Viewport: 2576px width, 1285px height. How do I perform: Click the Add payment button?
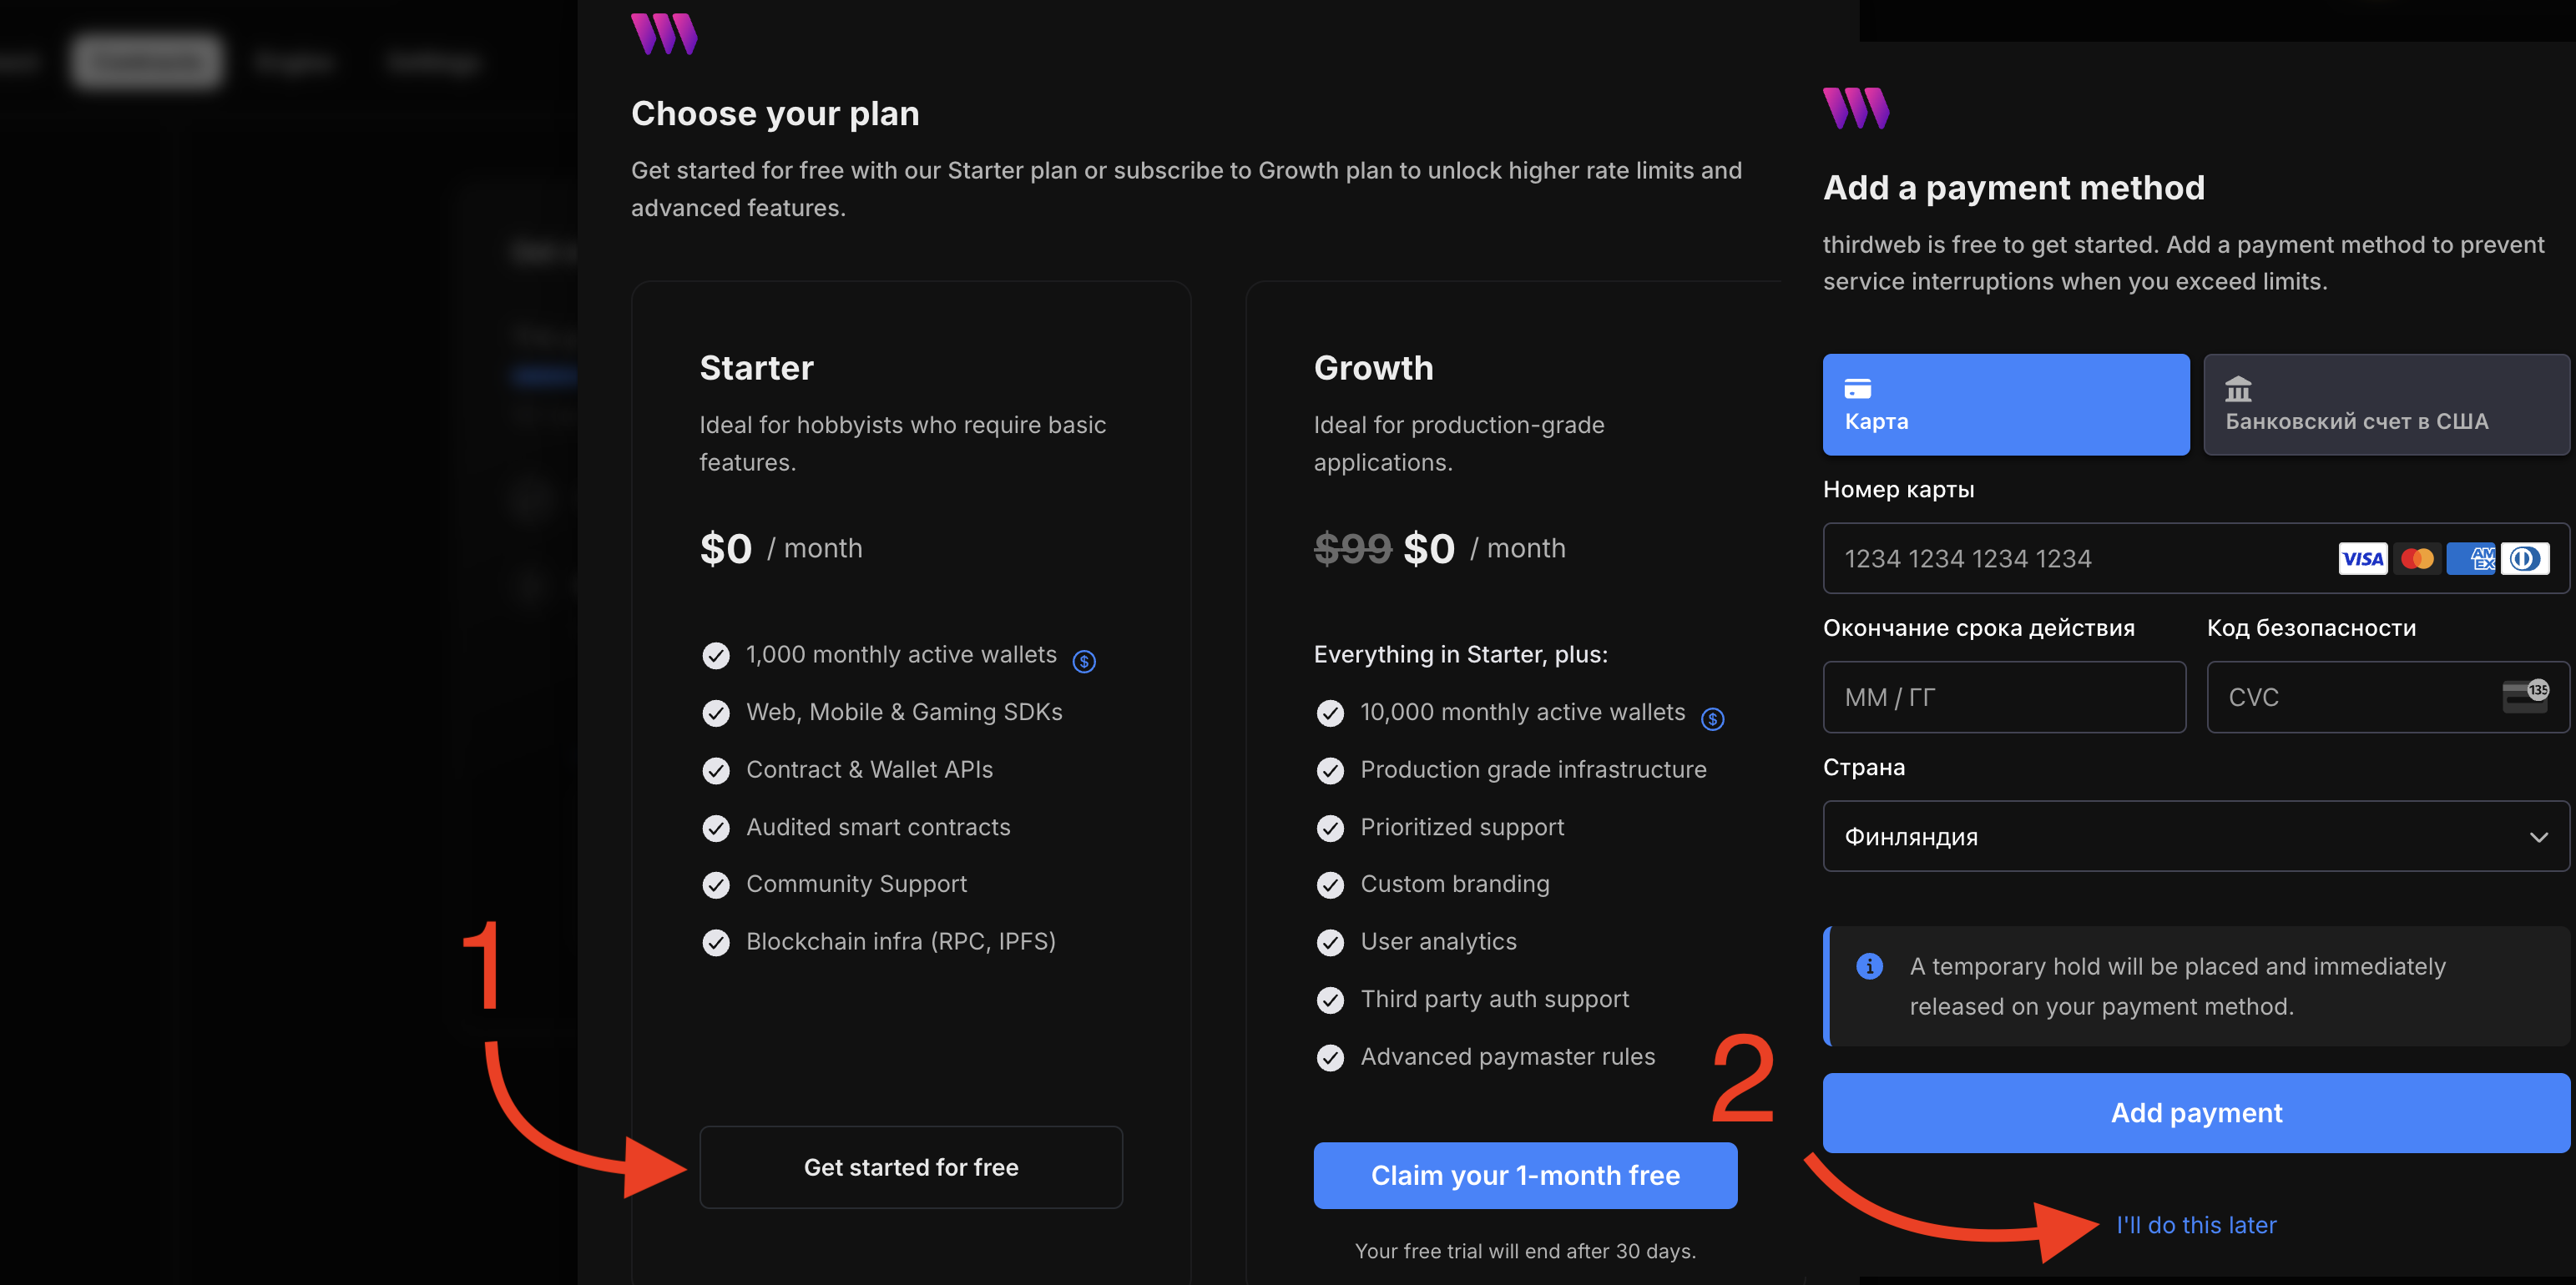pos(2196,1113)
